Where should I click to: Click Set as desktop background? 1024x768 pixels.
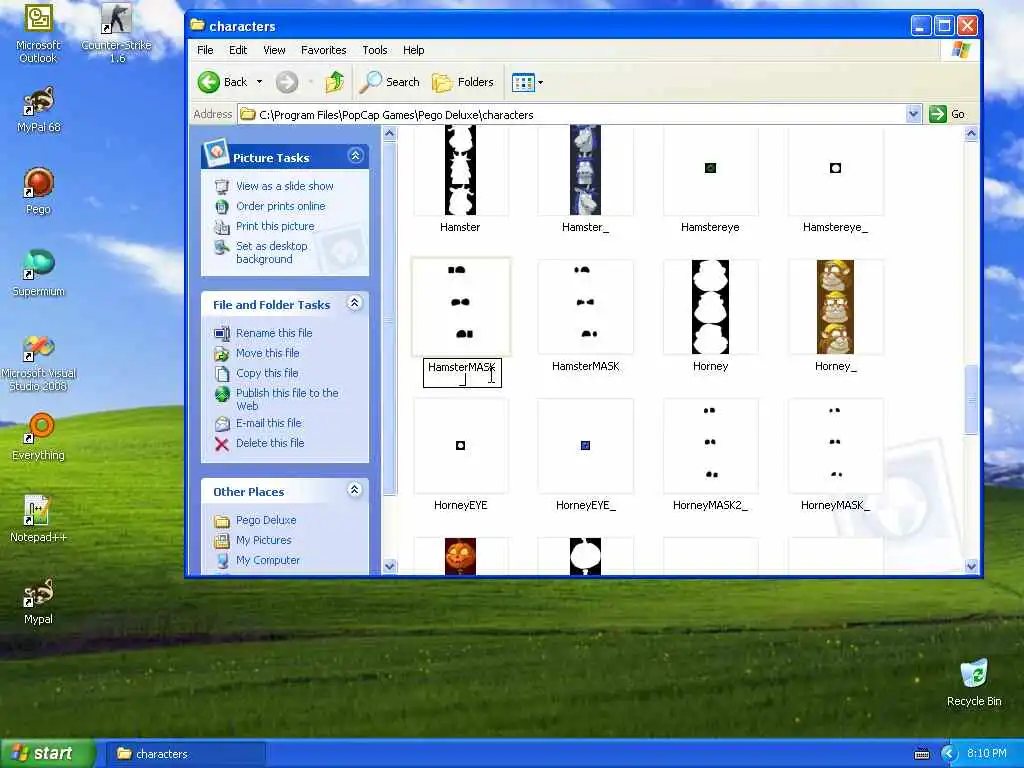pyautogui.click(x=272, y=253)
